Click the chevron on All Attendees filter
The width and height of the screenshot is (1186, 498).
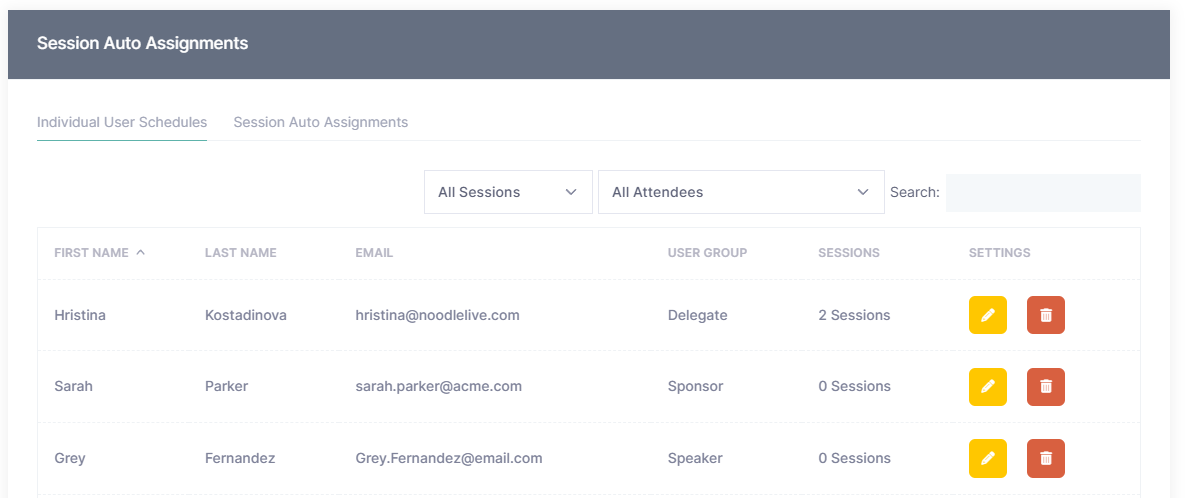(x=864, y=192)
